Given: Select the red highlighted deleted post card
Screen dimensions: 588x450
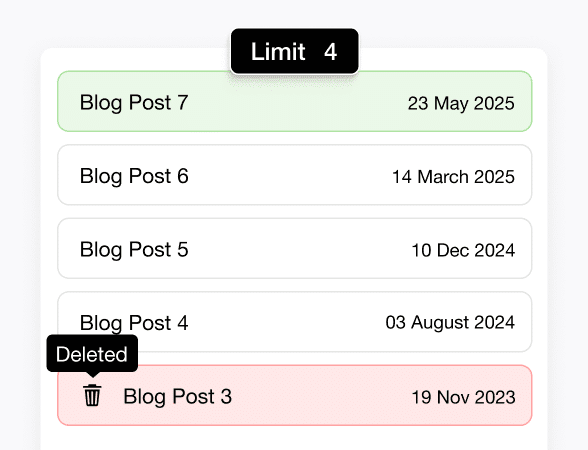Looking at the screenshot, I should coord(295,395).
